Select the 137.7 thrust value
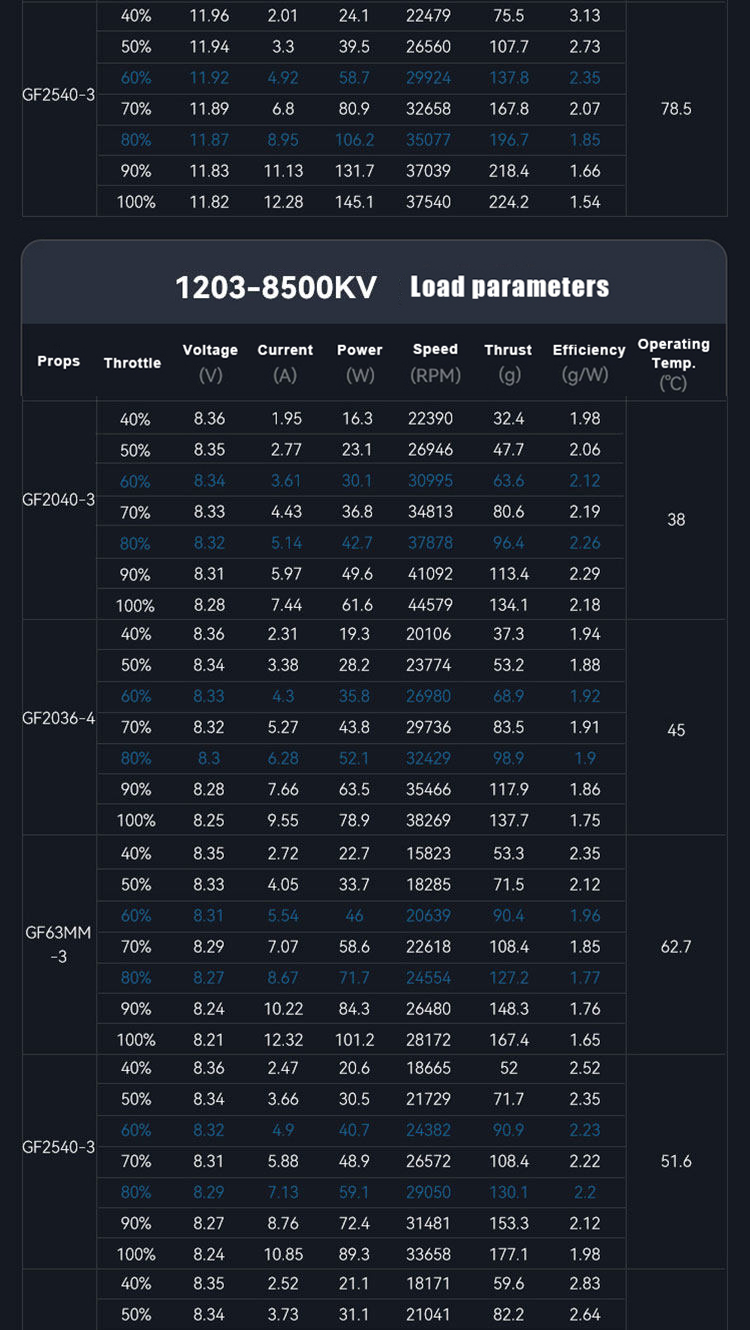The width and height of the screenshot is (750, 1330). pyautogui.click(x=508, y=820)
